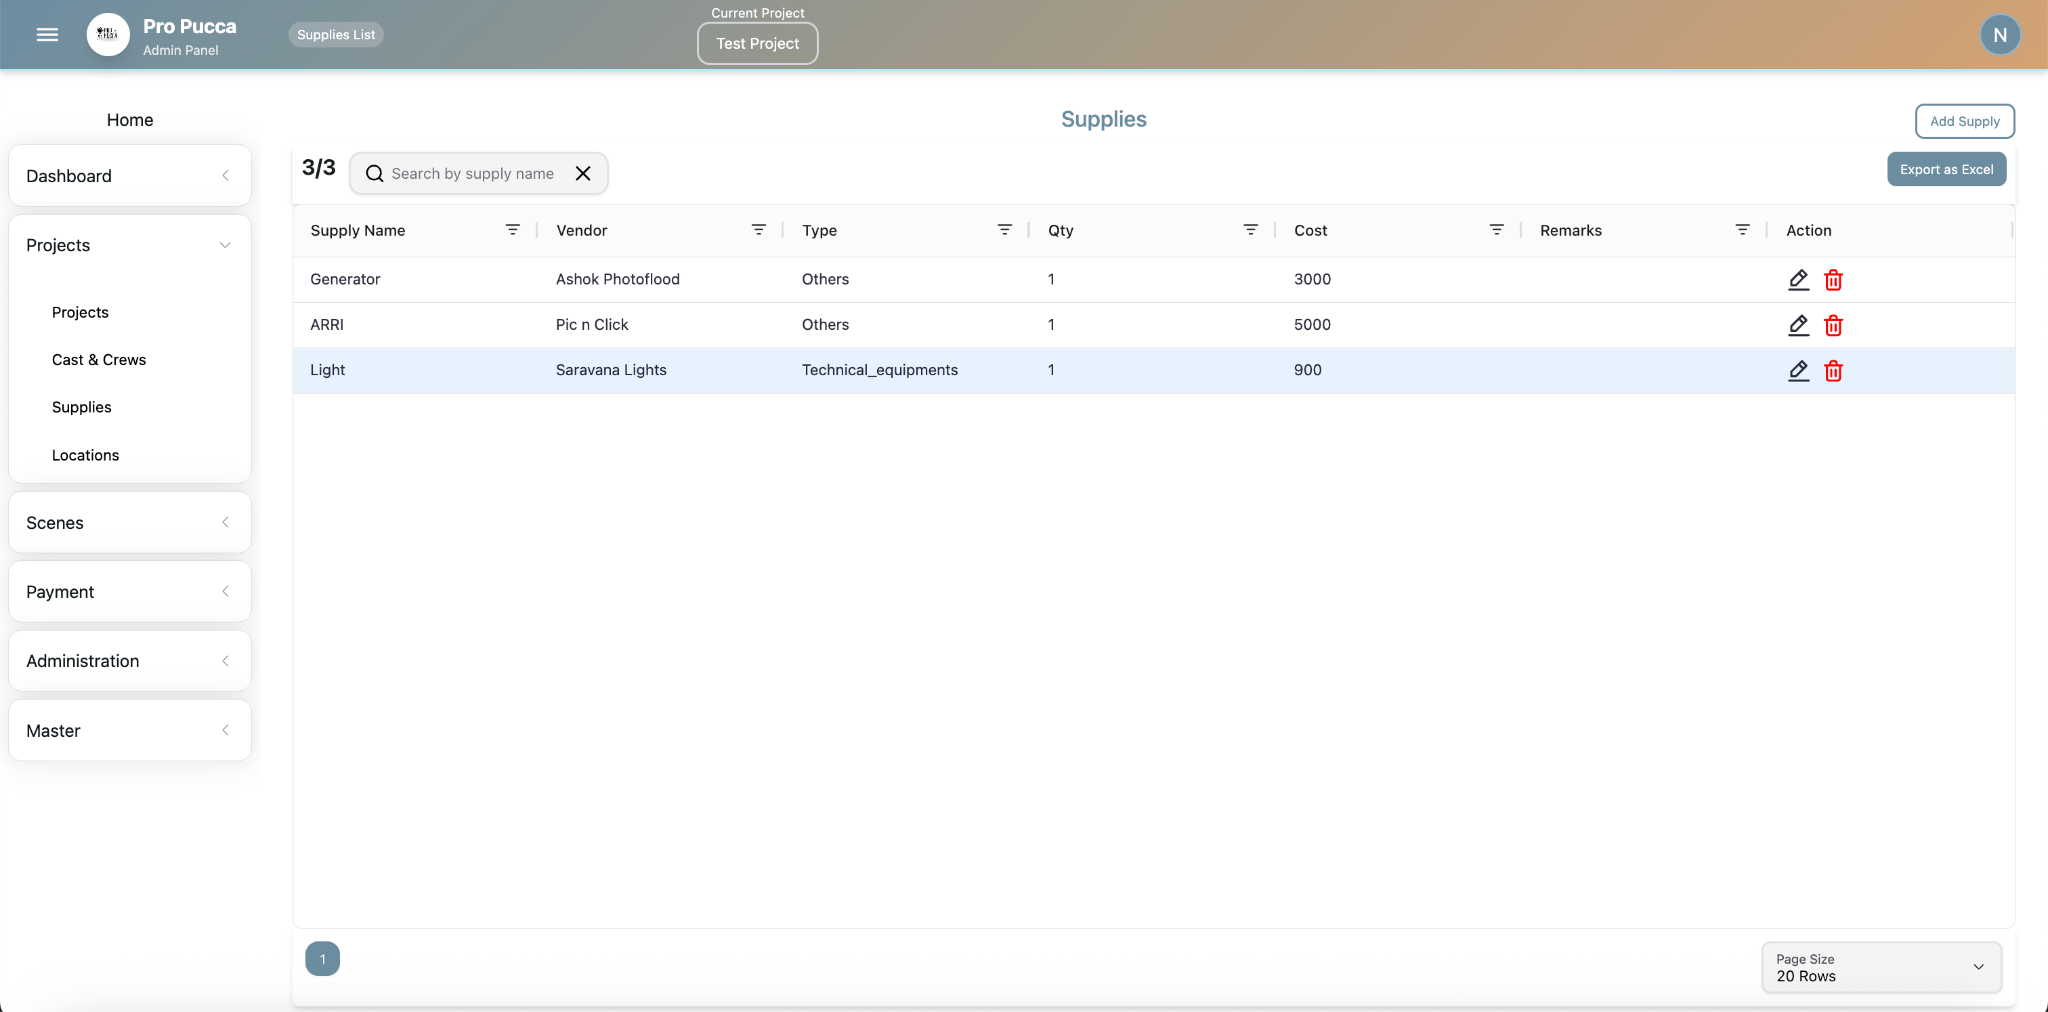Click the Add Supply button
Image resolution: width=2048 pixels, height=1012 pixels.
[1964, 121]
